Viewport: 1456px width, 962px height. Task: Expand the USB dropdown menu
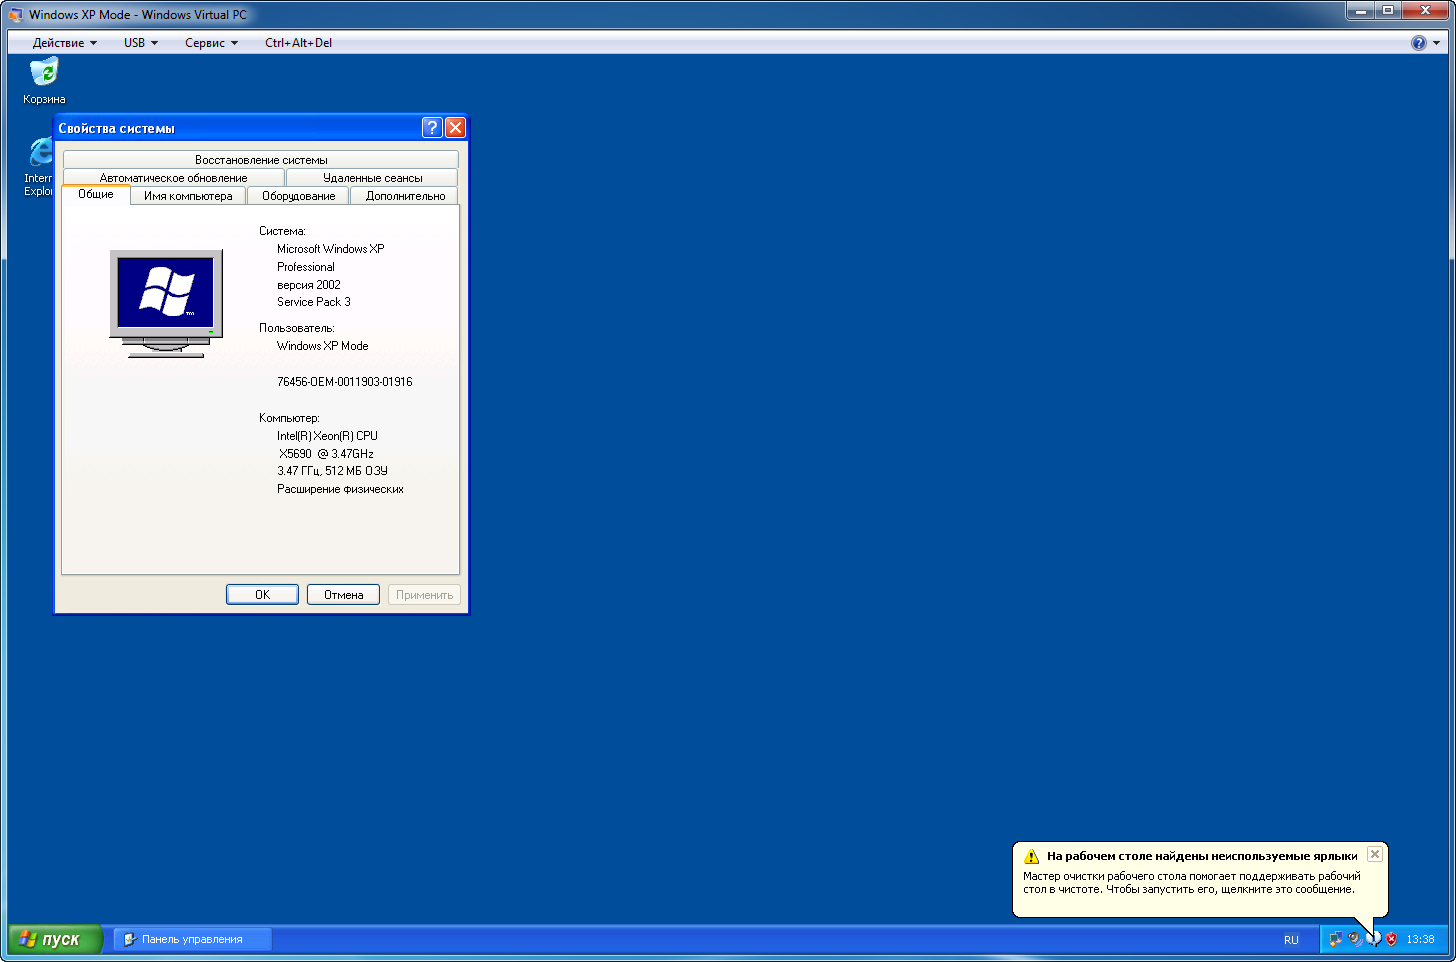[x=140, y=43]
